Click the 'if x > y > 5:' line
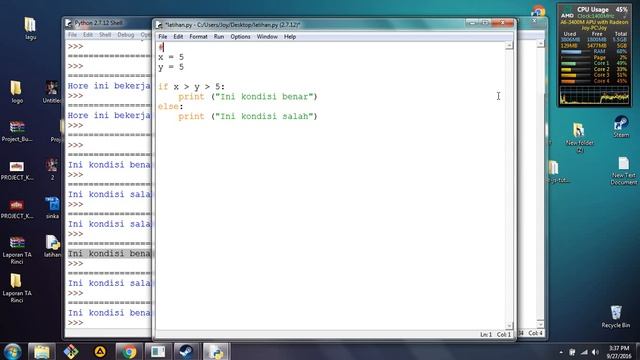The width and height of the screenshot is (640, 360). coord(191,87)
